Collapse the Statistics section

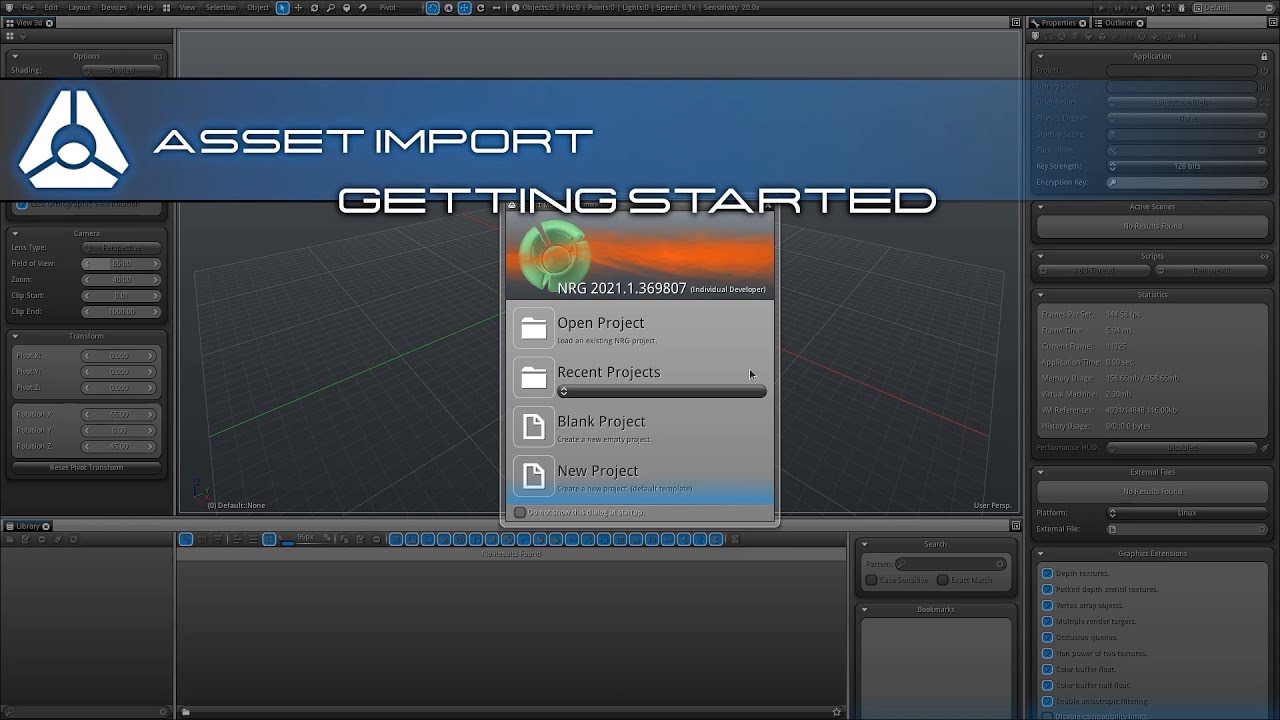1040,295
